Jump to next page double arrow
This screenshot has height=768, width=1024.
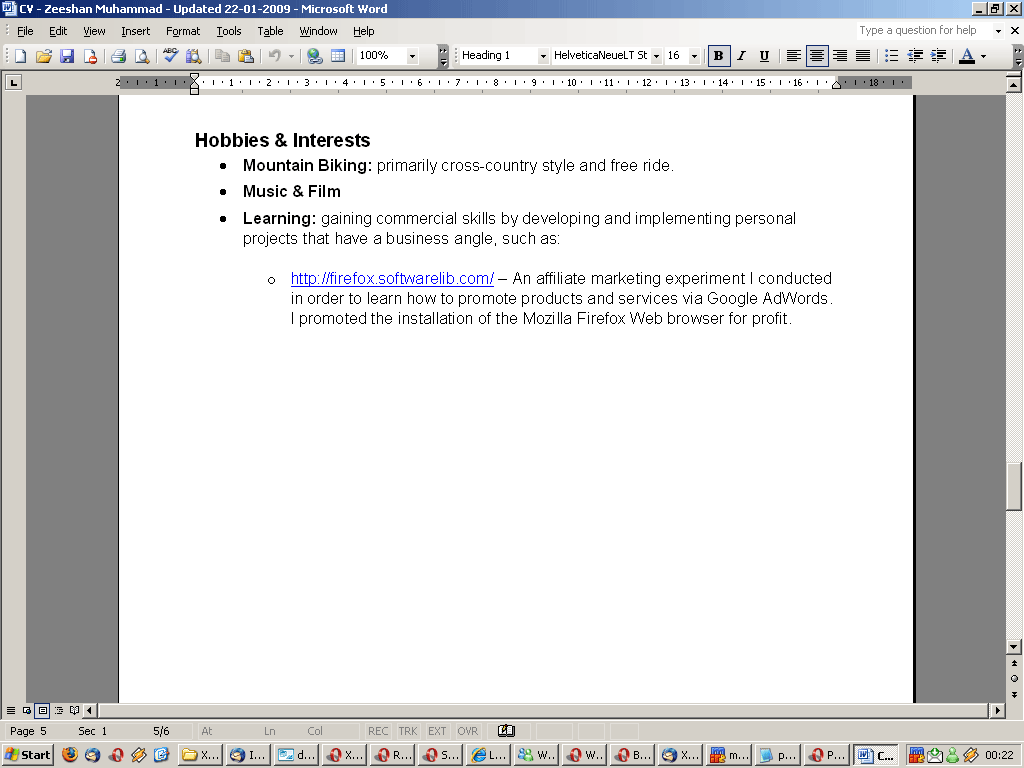(1014, 694)
